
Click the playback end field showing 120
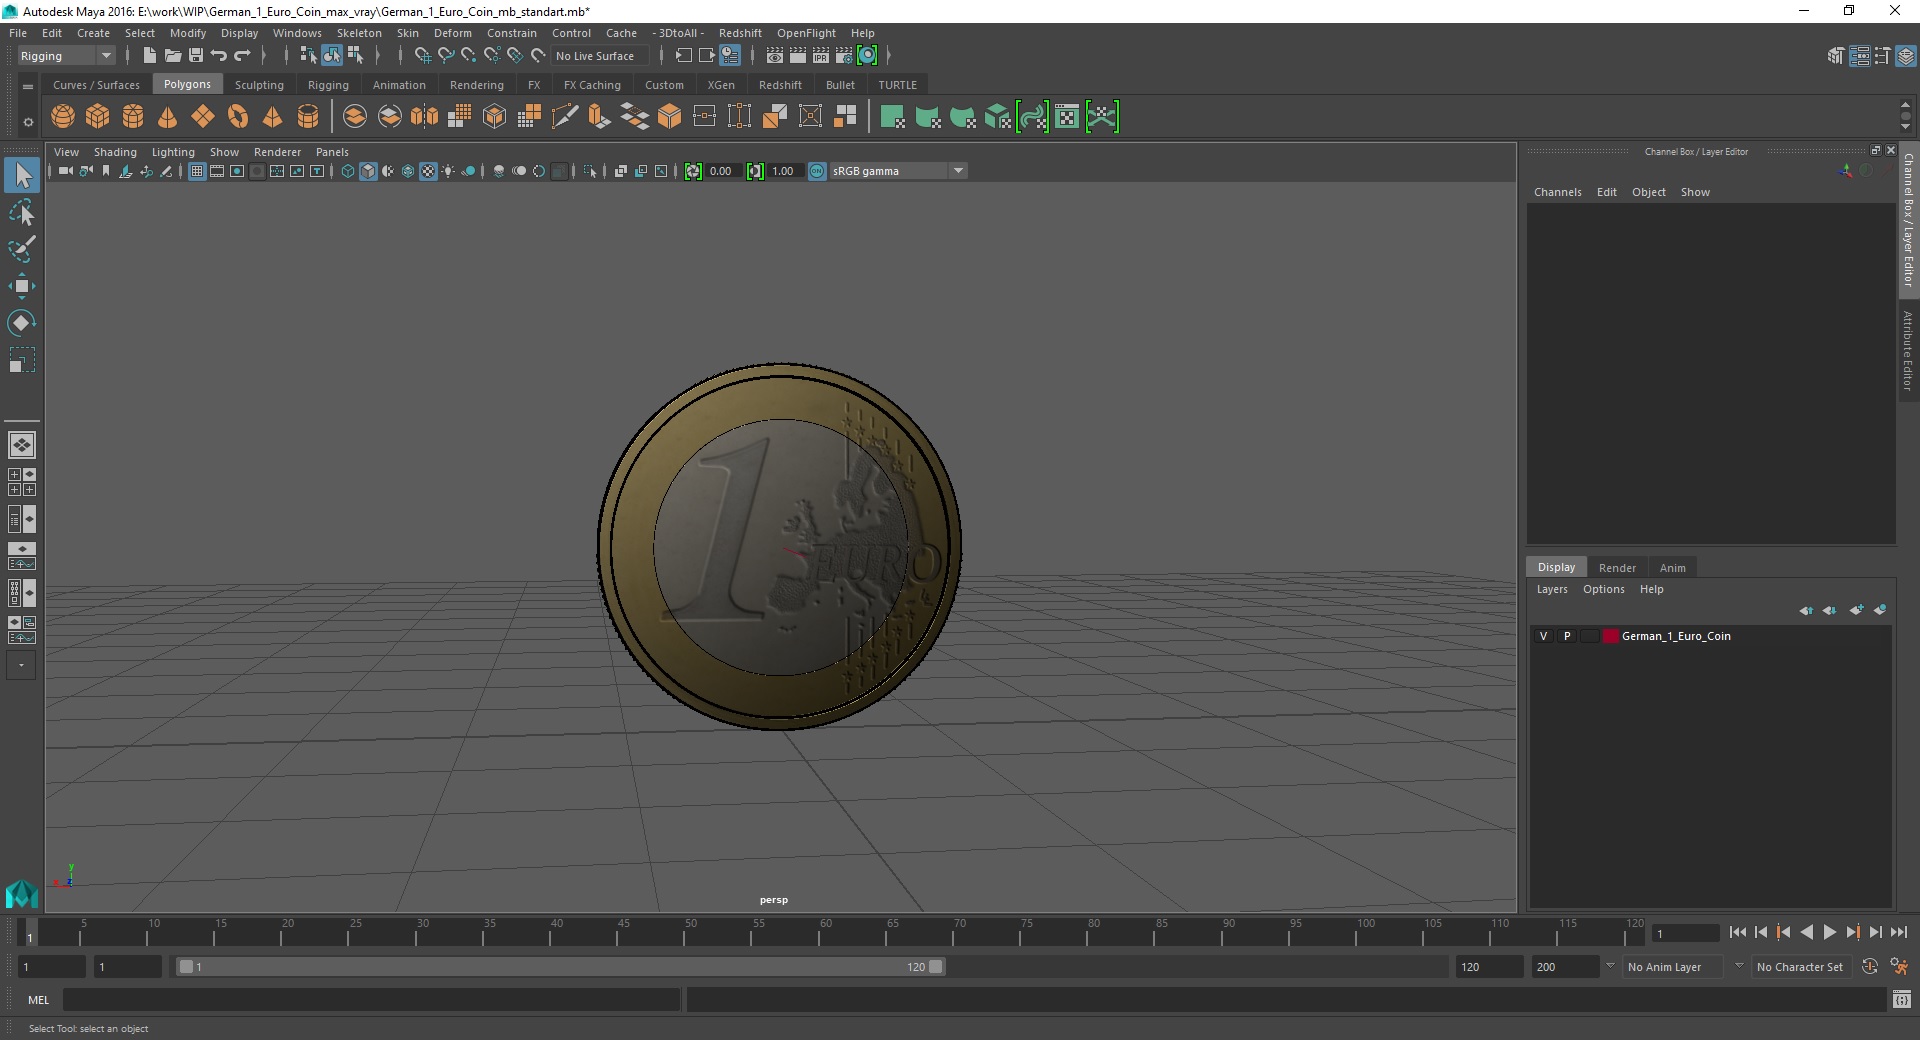click(x=1488, y=967)
